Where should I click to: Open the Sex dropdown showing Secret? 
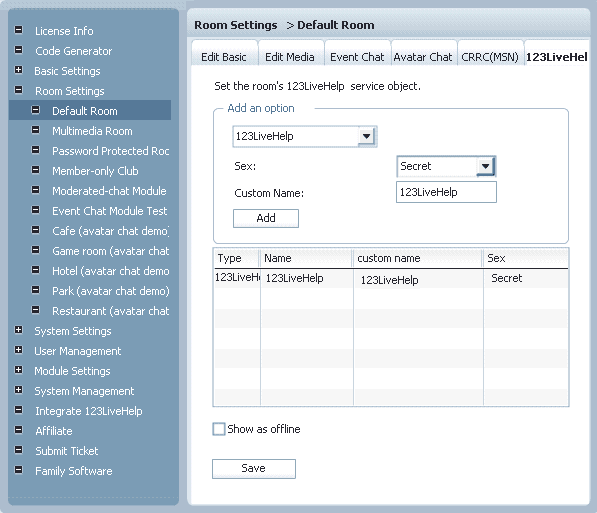click(x=485, y=166)
